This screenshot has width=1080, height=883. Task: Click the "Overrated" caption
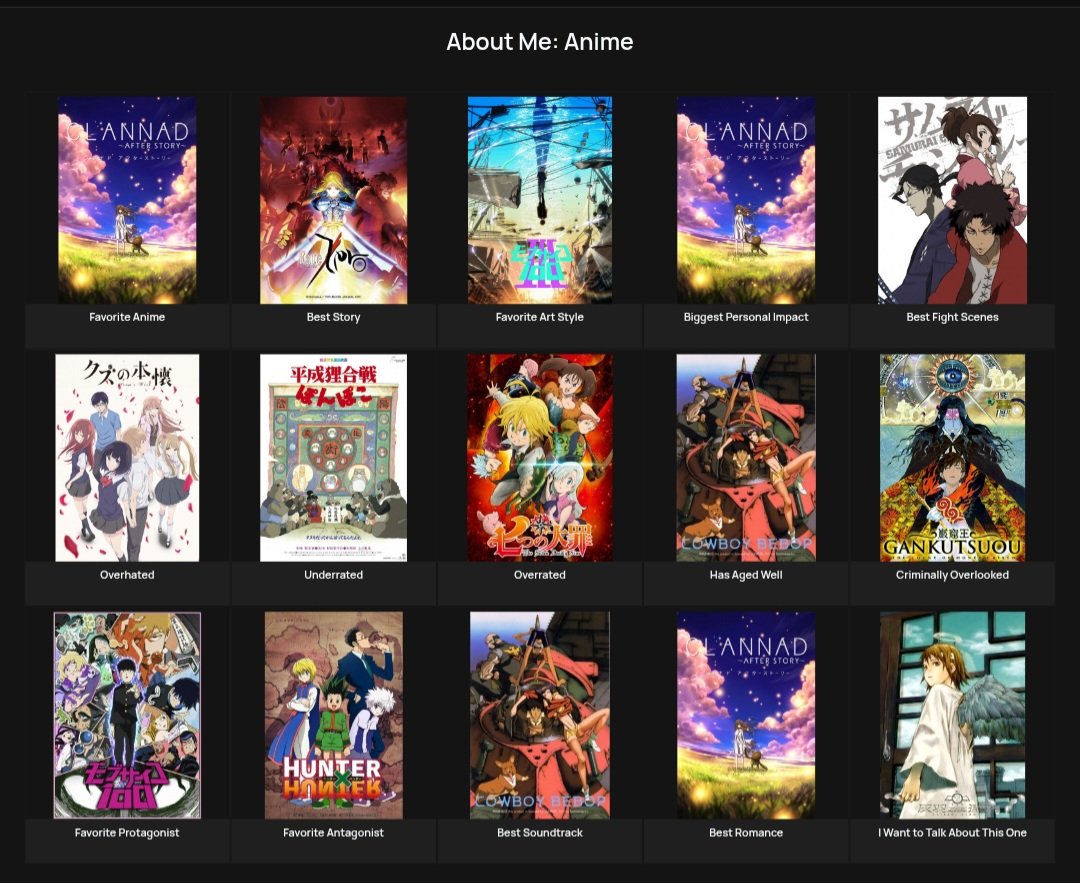pyautogui.click(x=540, y=574)
